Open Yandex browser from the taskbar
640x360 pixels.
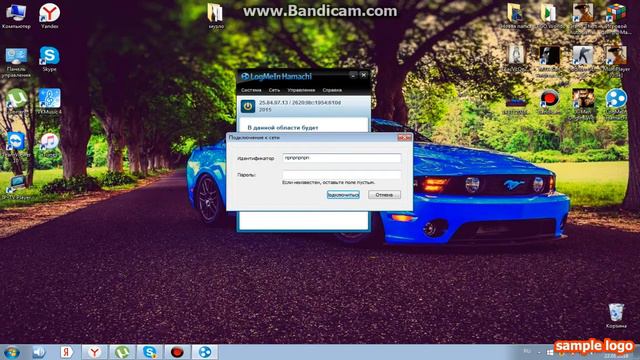coord(94,352)
